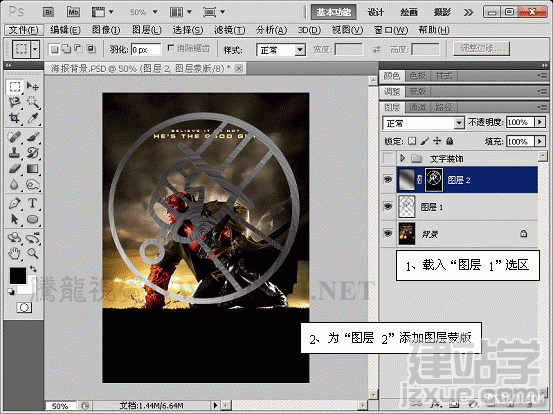Enable the 消除锯齿 checkbox

[x=171, y=48]
